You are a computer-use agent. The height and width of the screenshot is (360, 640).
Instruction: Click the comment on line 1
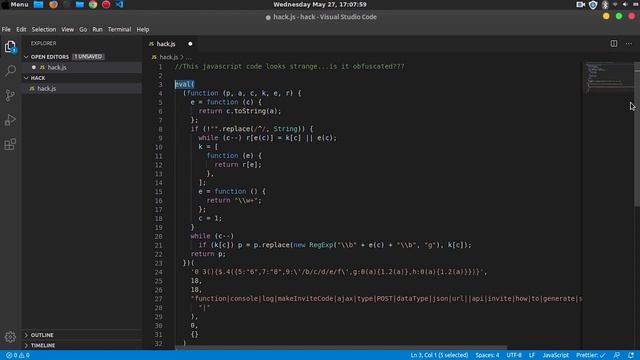tap(289, 67)
